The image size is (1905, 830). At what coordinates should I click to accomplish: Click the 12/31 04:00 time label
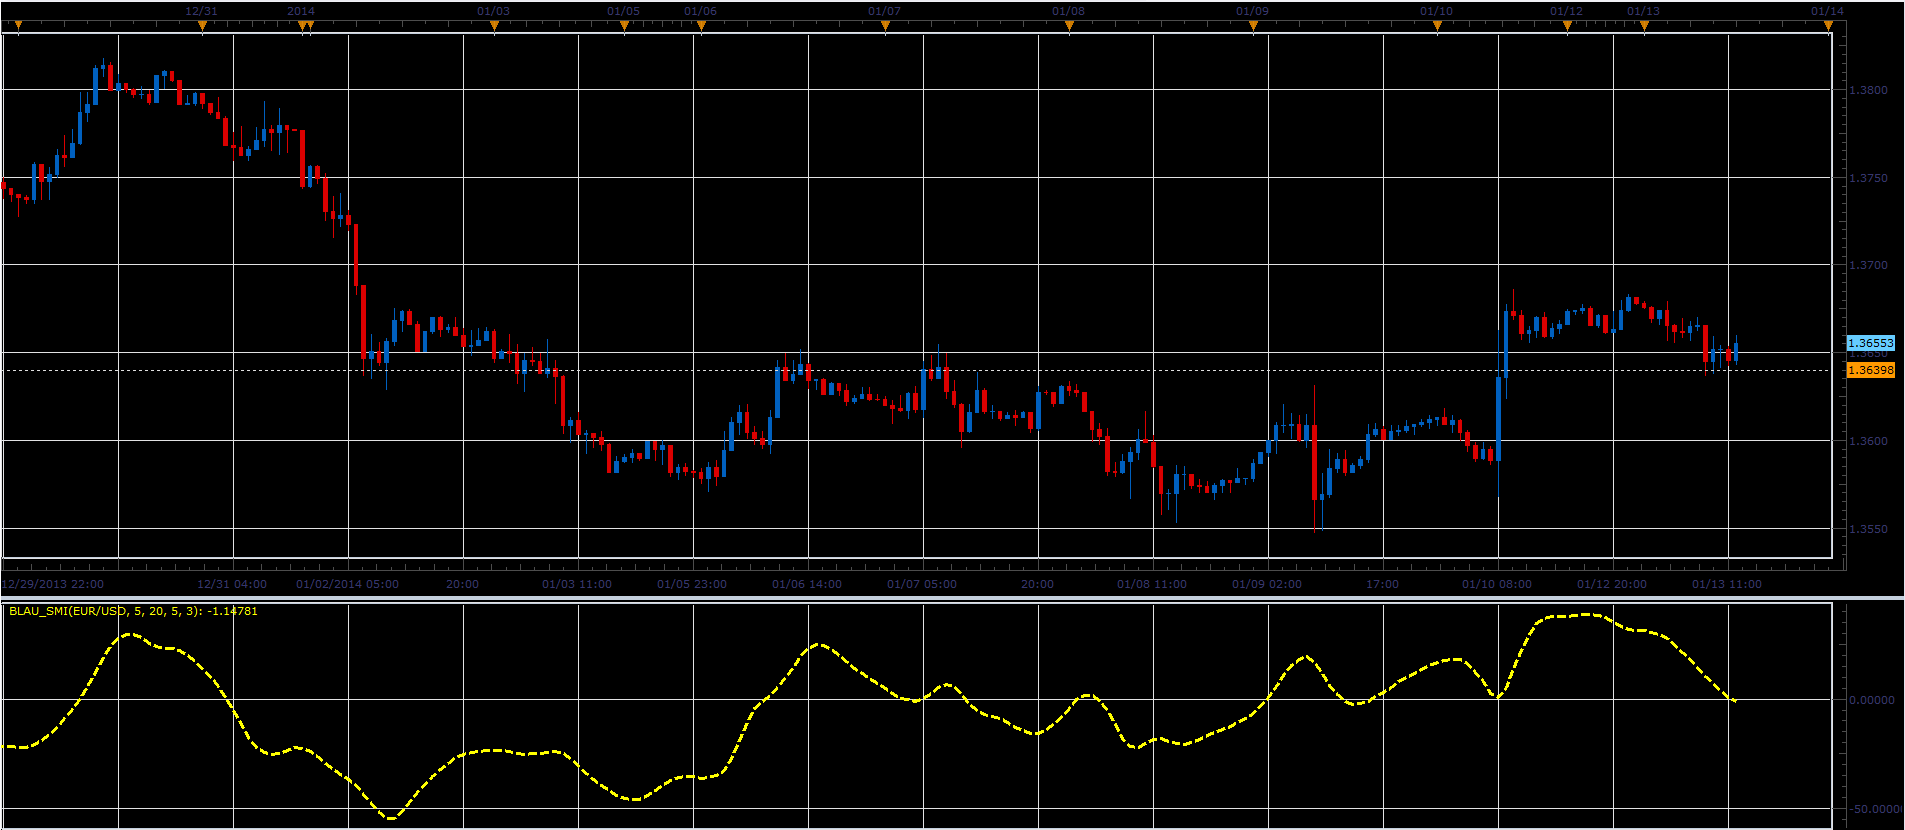pyautogui.click(x=232, y=584)
